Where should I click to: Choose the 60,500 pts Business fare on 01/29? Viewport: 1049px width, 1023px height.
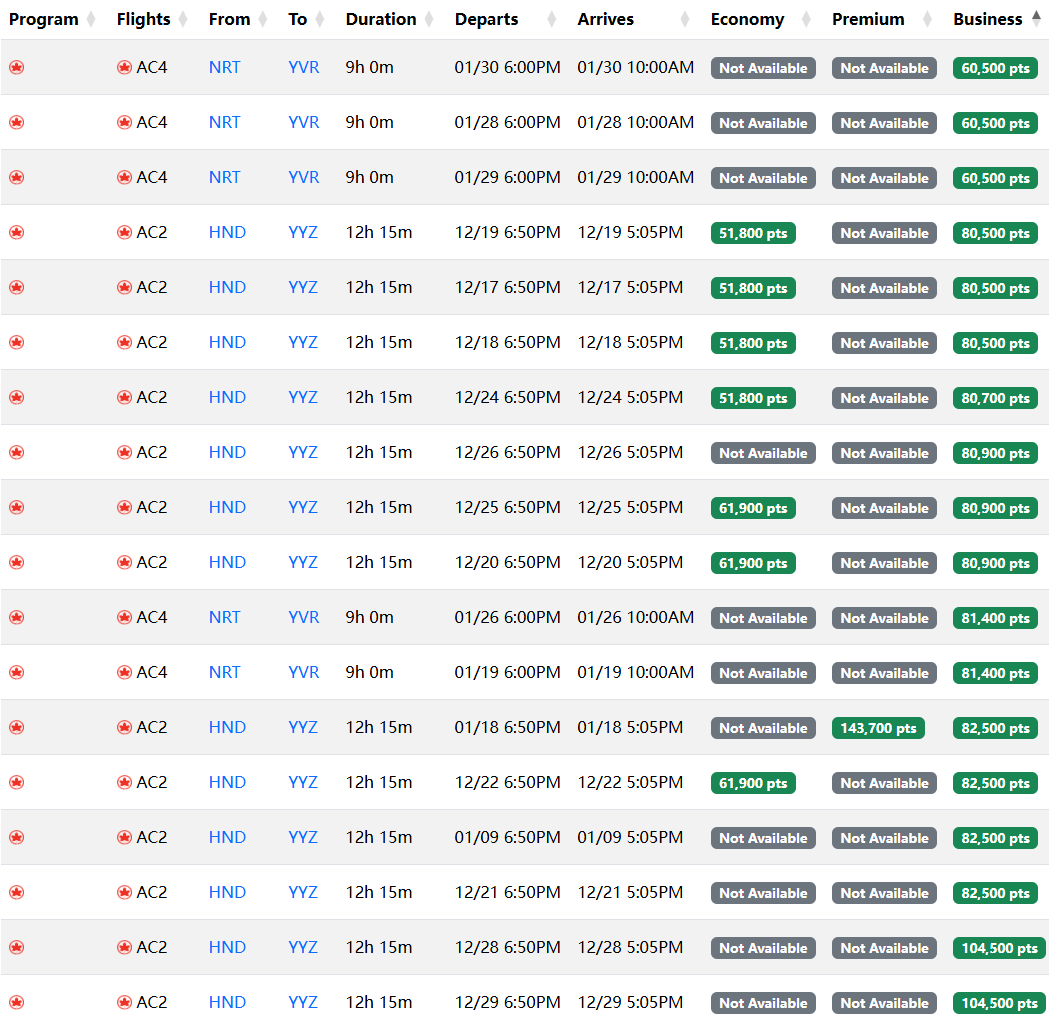[x=995, y=178]
